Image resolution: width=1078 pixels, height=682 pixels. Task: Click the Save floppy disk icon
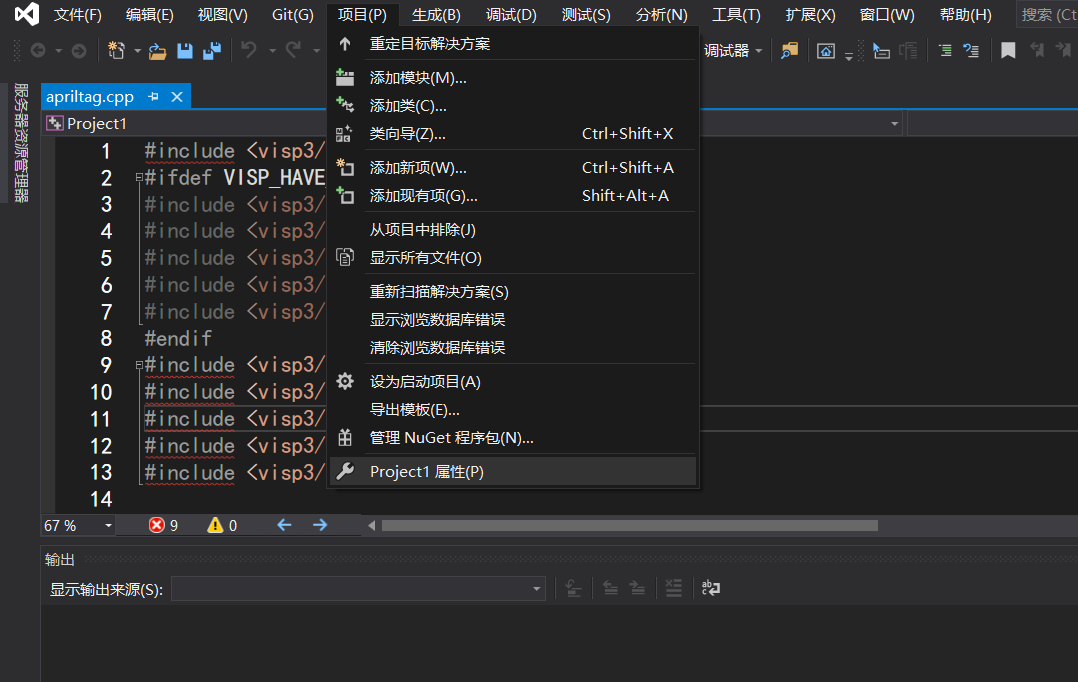click(x=185, y=50)
